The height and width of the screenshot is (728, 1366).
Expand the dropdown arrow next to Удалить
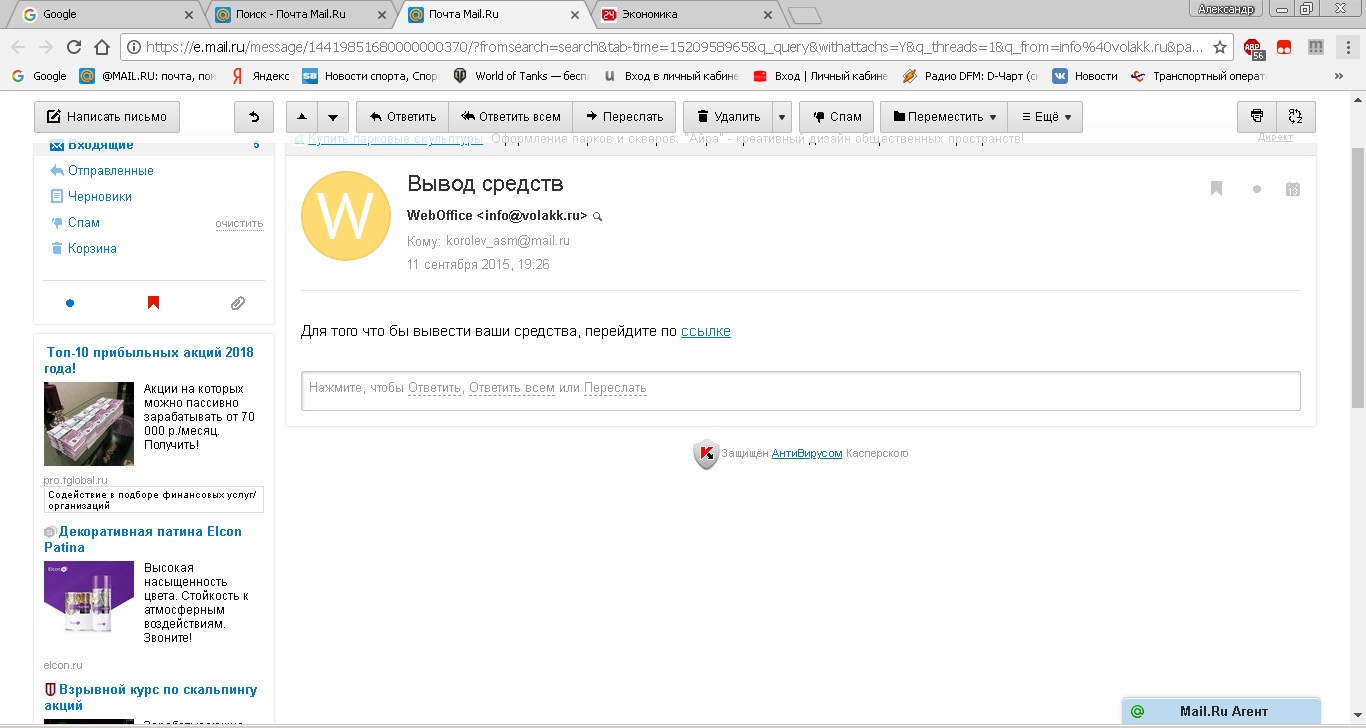click(782, 117)
